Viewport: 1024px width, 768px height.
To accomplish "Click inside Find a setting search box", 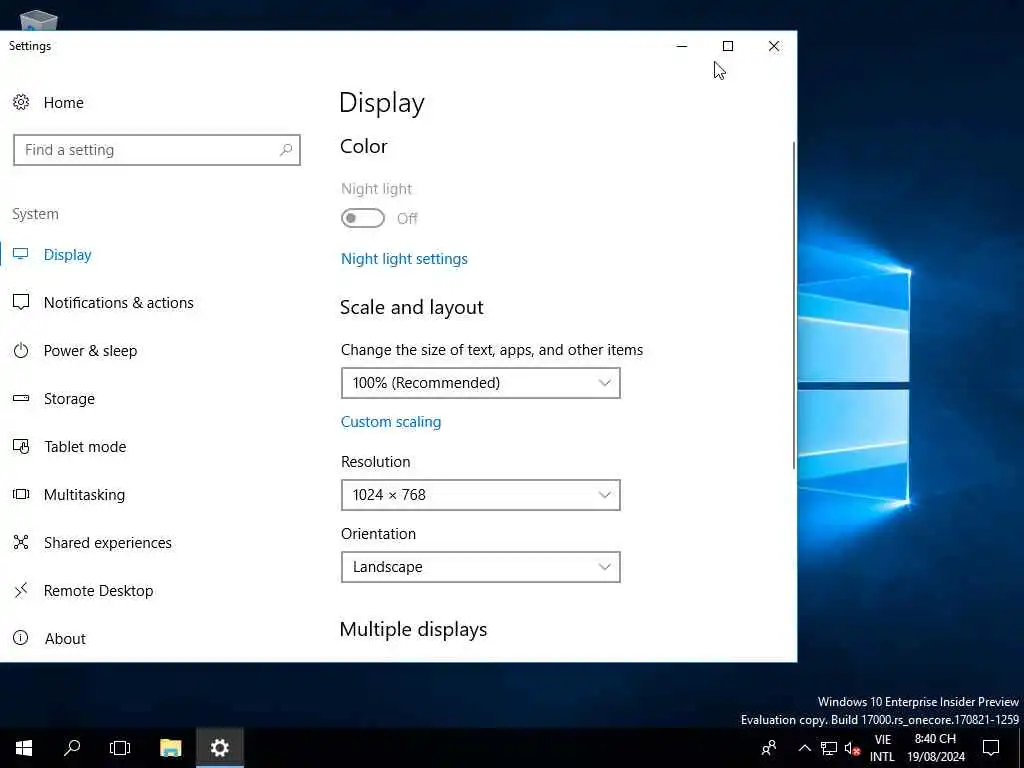I will [x=157, y=150].
